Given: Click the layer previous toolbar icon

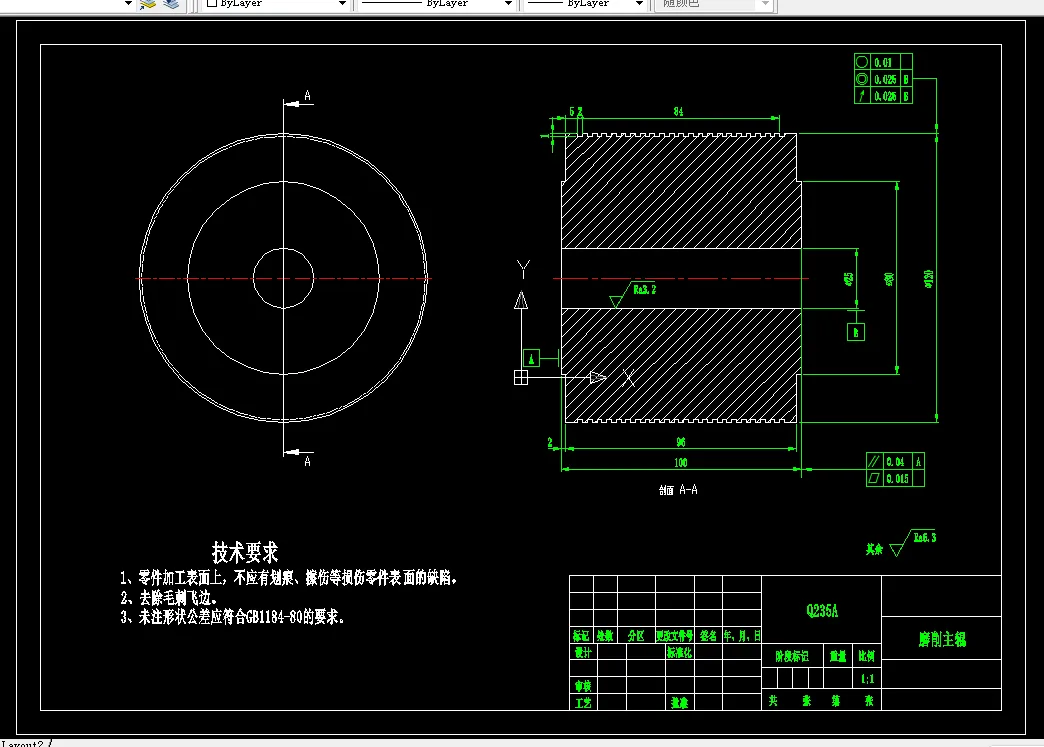Looking at the screenshot, I should (x=148, y=4).
